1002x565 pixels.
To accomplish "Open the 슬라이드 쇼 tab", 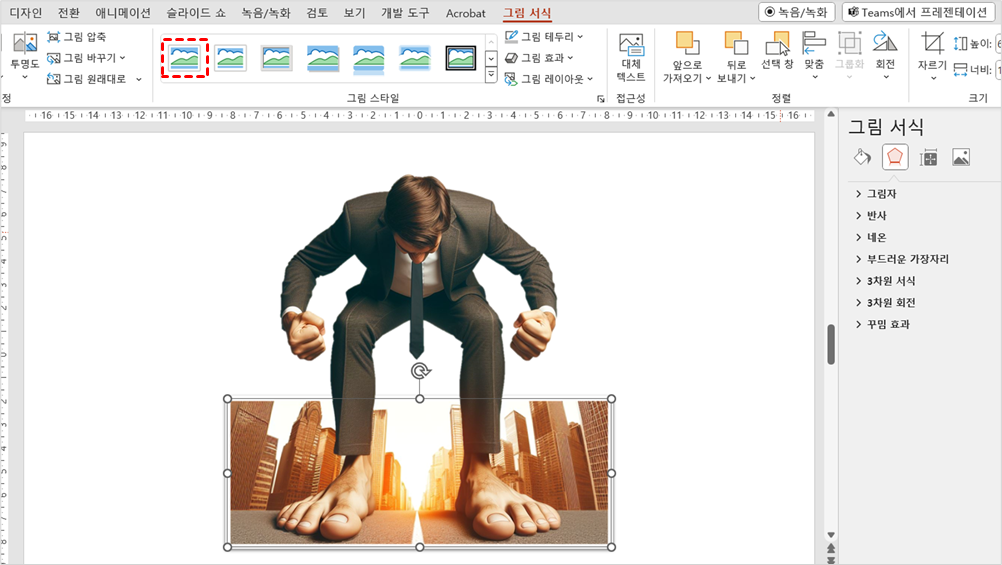I will point(196,13).
